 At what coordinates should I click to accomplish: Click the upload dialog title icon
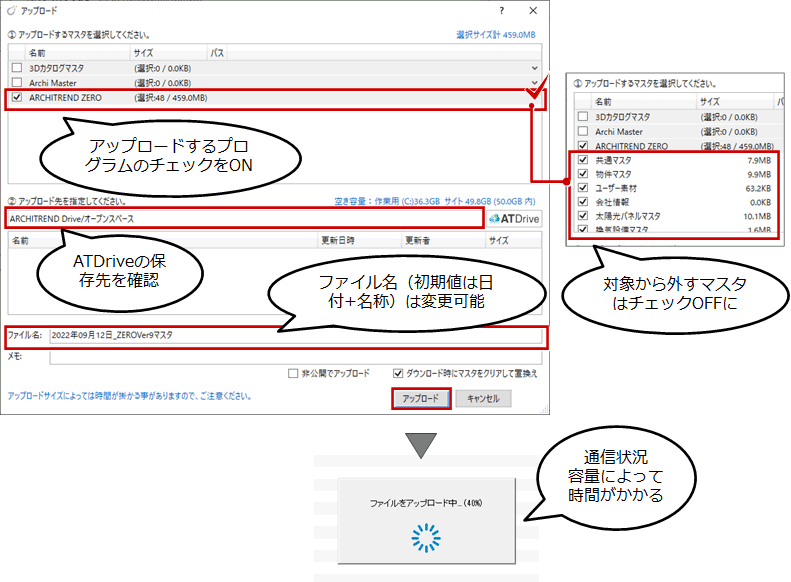click(x=11, y=10)
